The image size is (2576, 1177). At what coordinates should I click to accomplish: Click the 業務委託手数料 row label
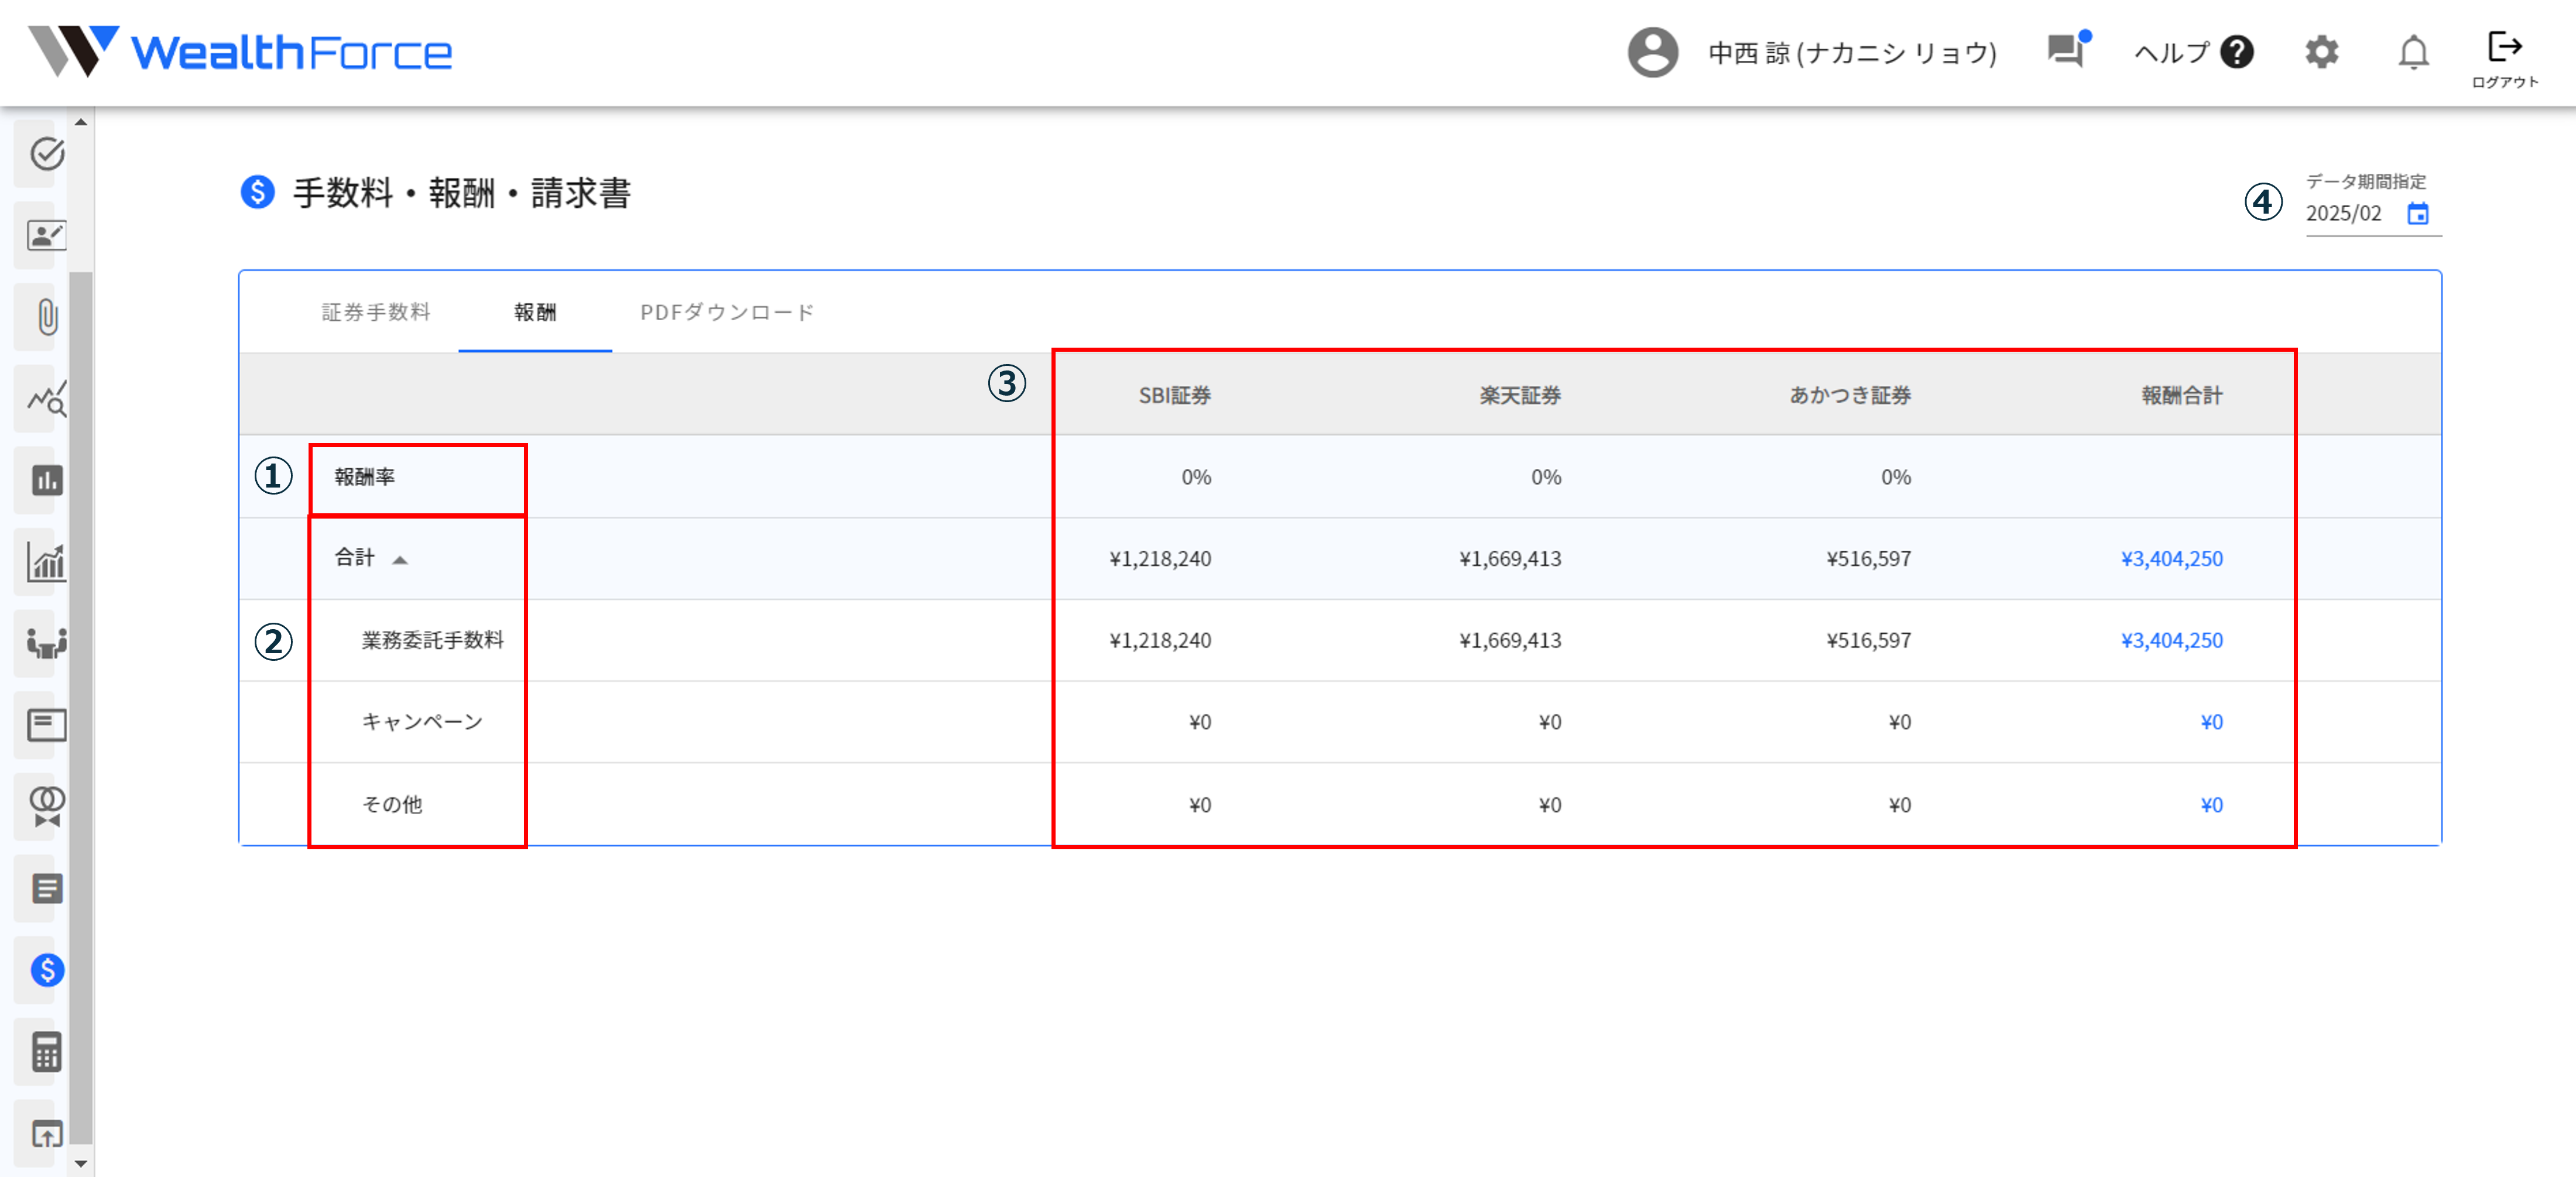pyautogui.click(x=432, y=641)
